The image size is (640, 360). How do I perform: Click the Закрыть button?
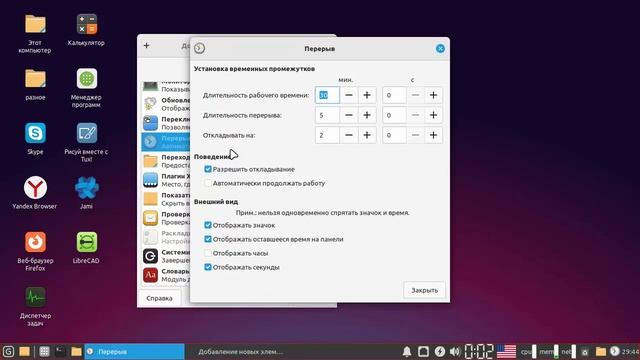[x=424, y=290]
